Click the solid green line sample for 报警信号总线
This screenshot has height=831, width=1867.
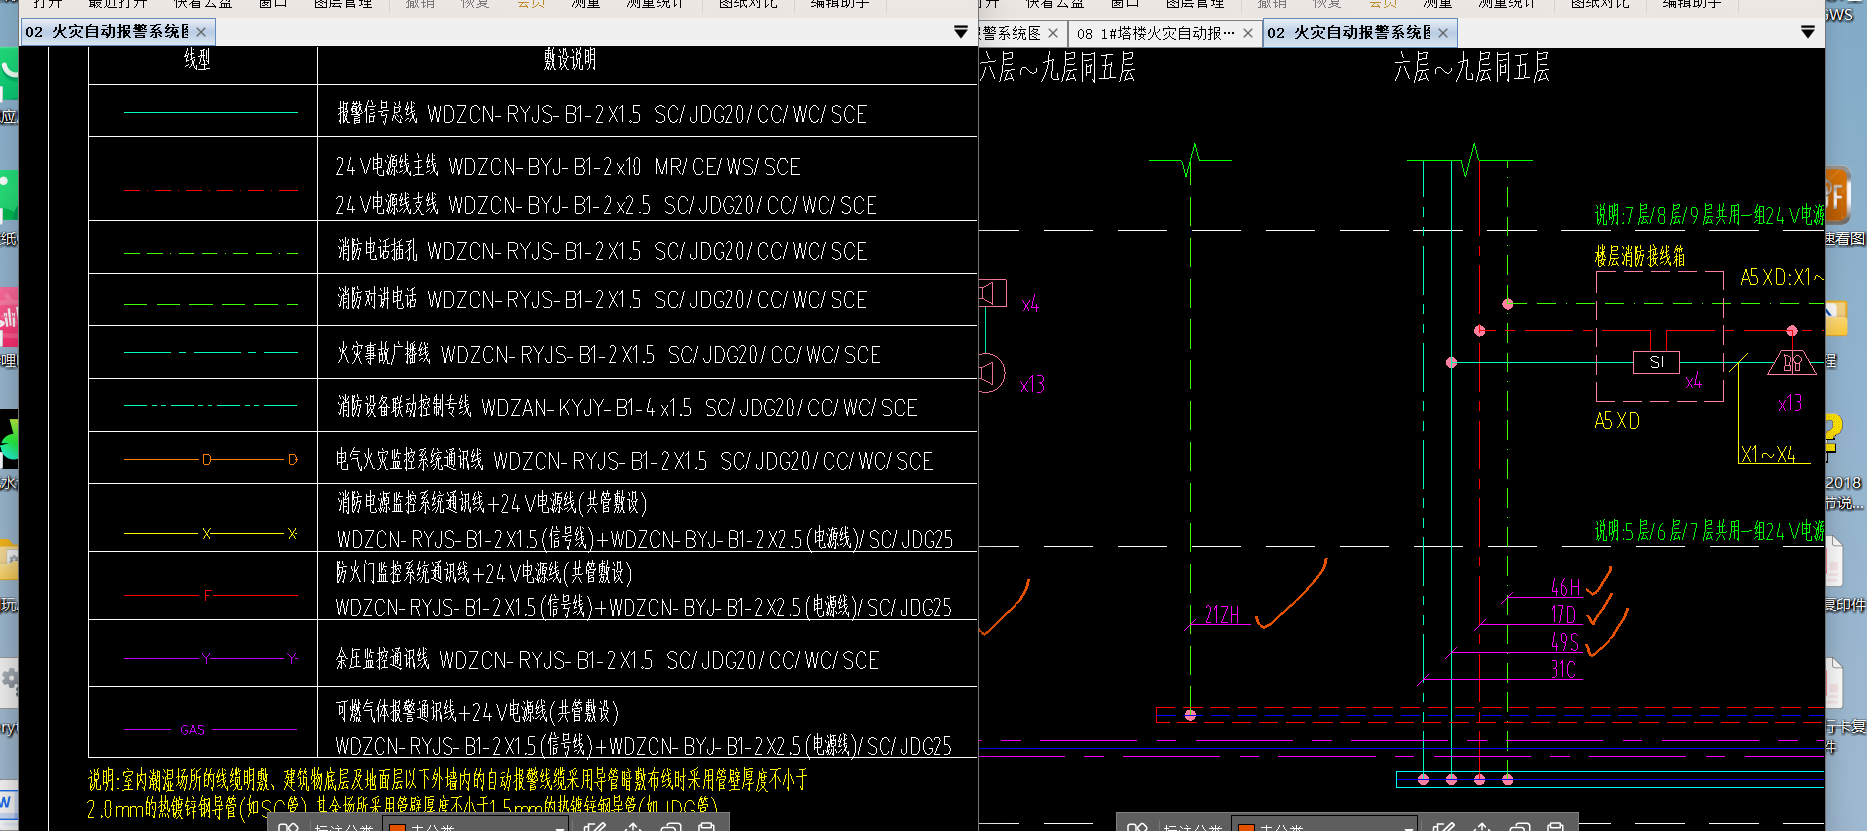pos(211,112)
